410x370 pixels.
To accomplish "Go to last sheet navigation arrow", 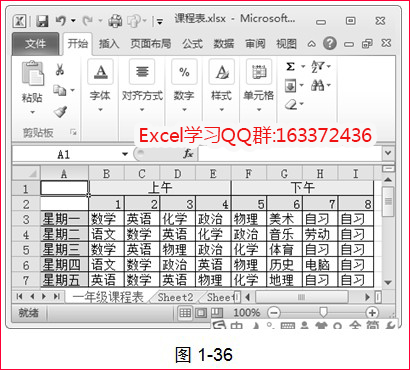I will tap(57, 296).
